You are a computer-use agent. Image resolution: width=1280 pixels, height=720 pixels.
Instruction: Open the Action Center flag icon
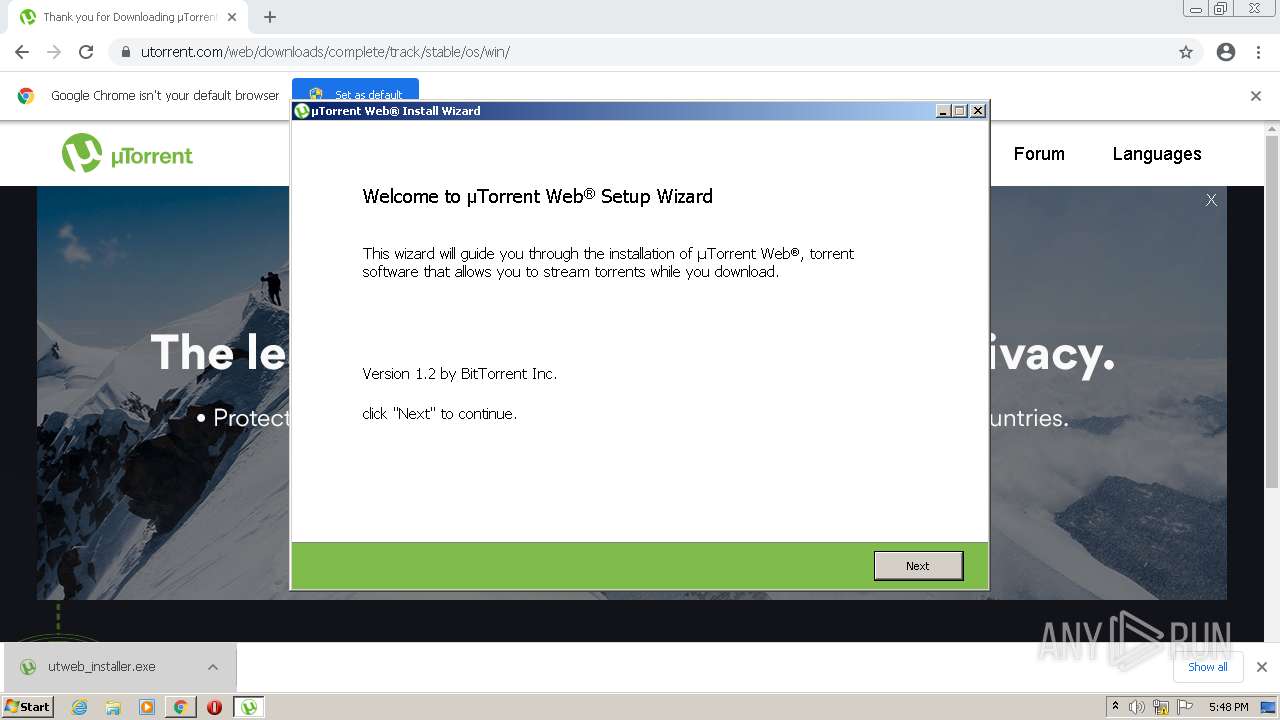[x=1185, y=707]
